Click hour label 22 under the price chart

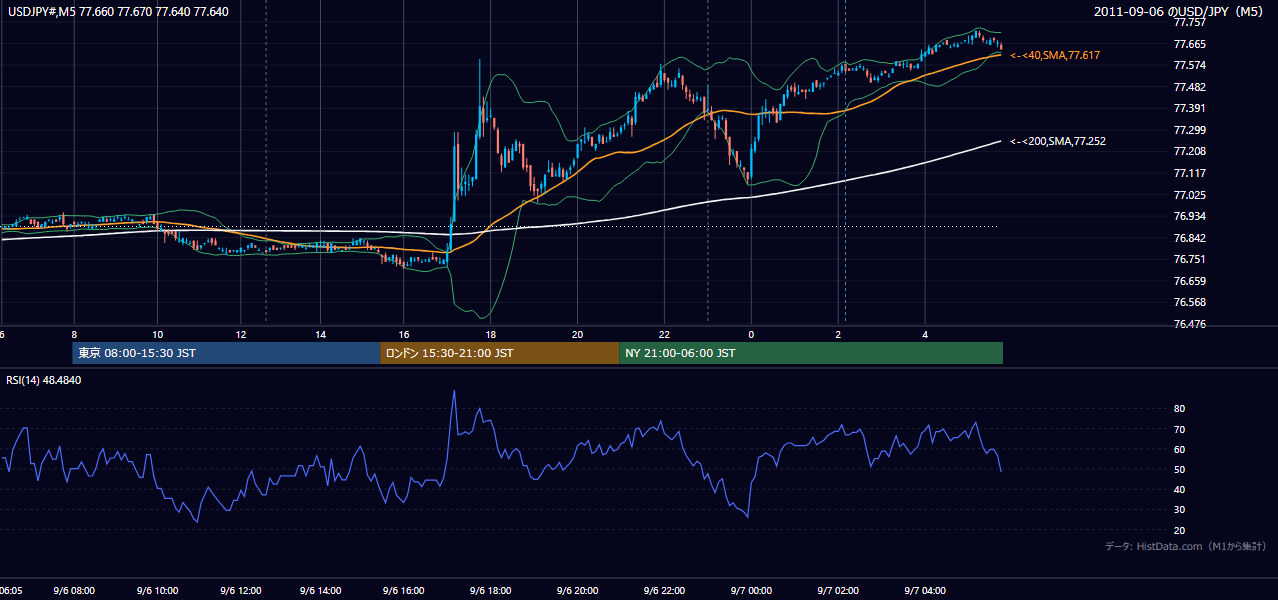(x=664, y=334)
